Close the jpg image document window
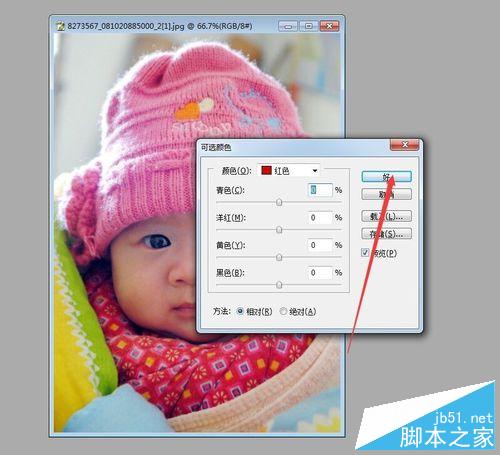The image size is (500, 455). tap(329, 26)
